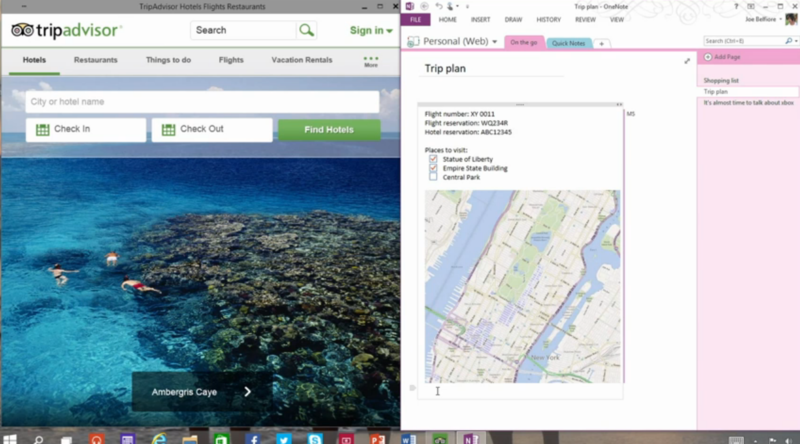
Task: Switch to the HISTORY ribbon tab
Action: pos(548,19)
